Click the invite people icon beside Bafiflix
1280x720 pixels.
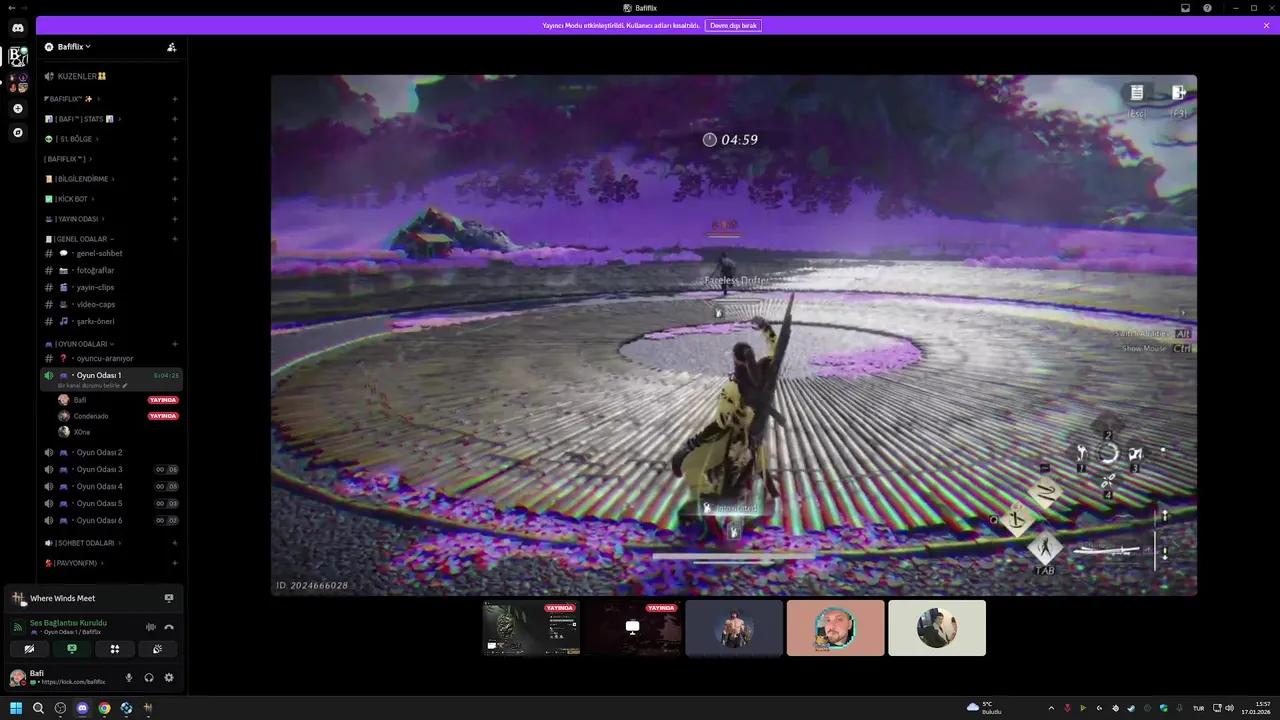tap(171, 47)
